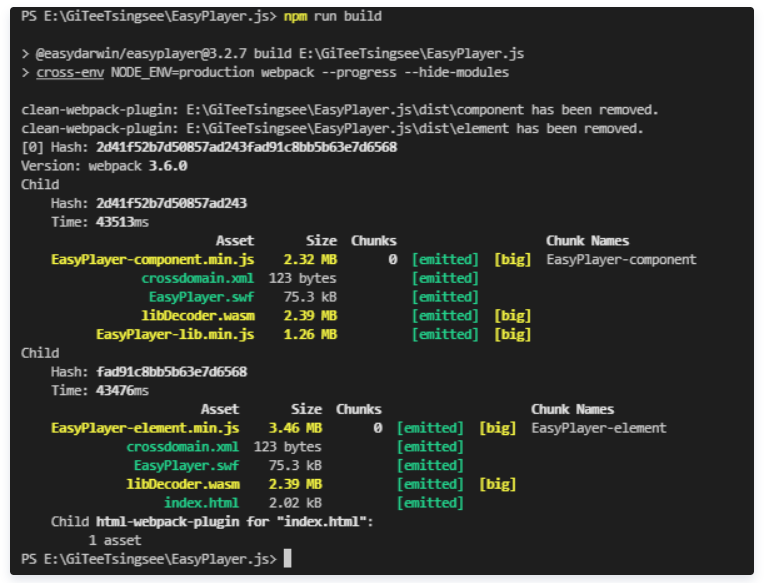Image resolution: width=765 pixels, height=583 pixels.
Task: Click the 2.32 MB size value
Action: click(x=310, y=260)
